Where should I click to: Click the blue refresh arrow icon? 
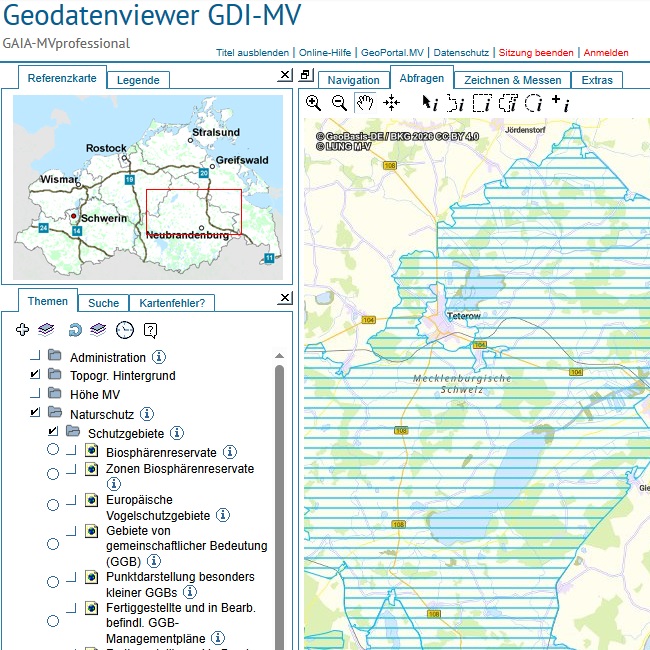75,330
